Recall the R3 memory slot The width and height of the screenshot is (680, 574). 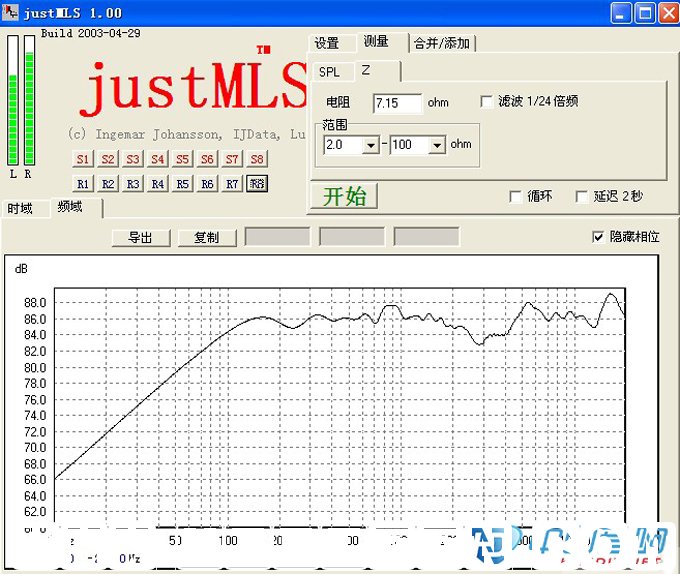(x=133, y=184)
